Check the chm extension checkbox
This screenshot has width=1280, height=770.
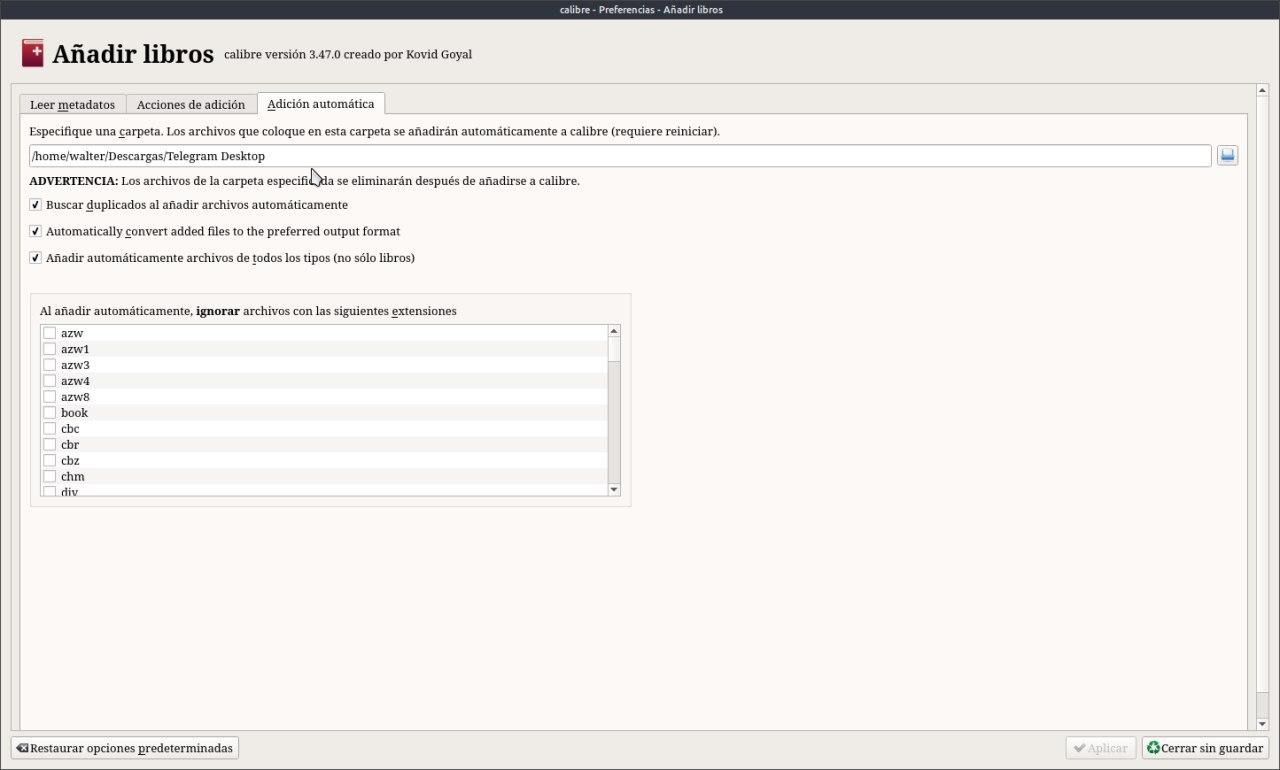pos(49,477)
